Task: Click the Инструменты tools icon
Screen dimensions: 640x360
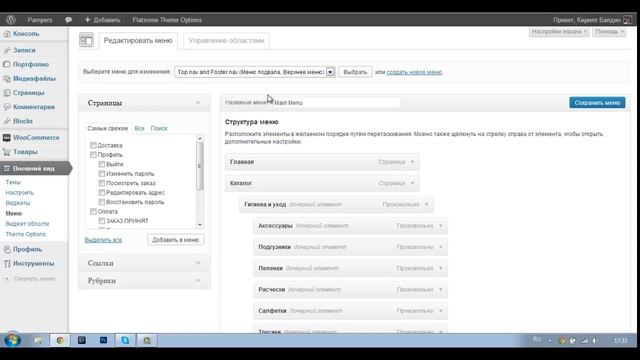Action: pos(7,264)
